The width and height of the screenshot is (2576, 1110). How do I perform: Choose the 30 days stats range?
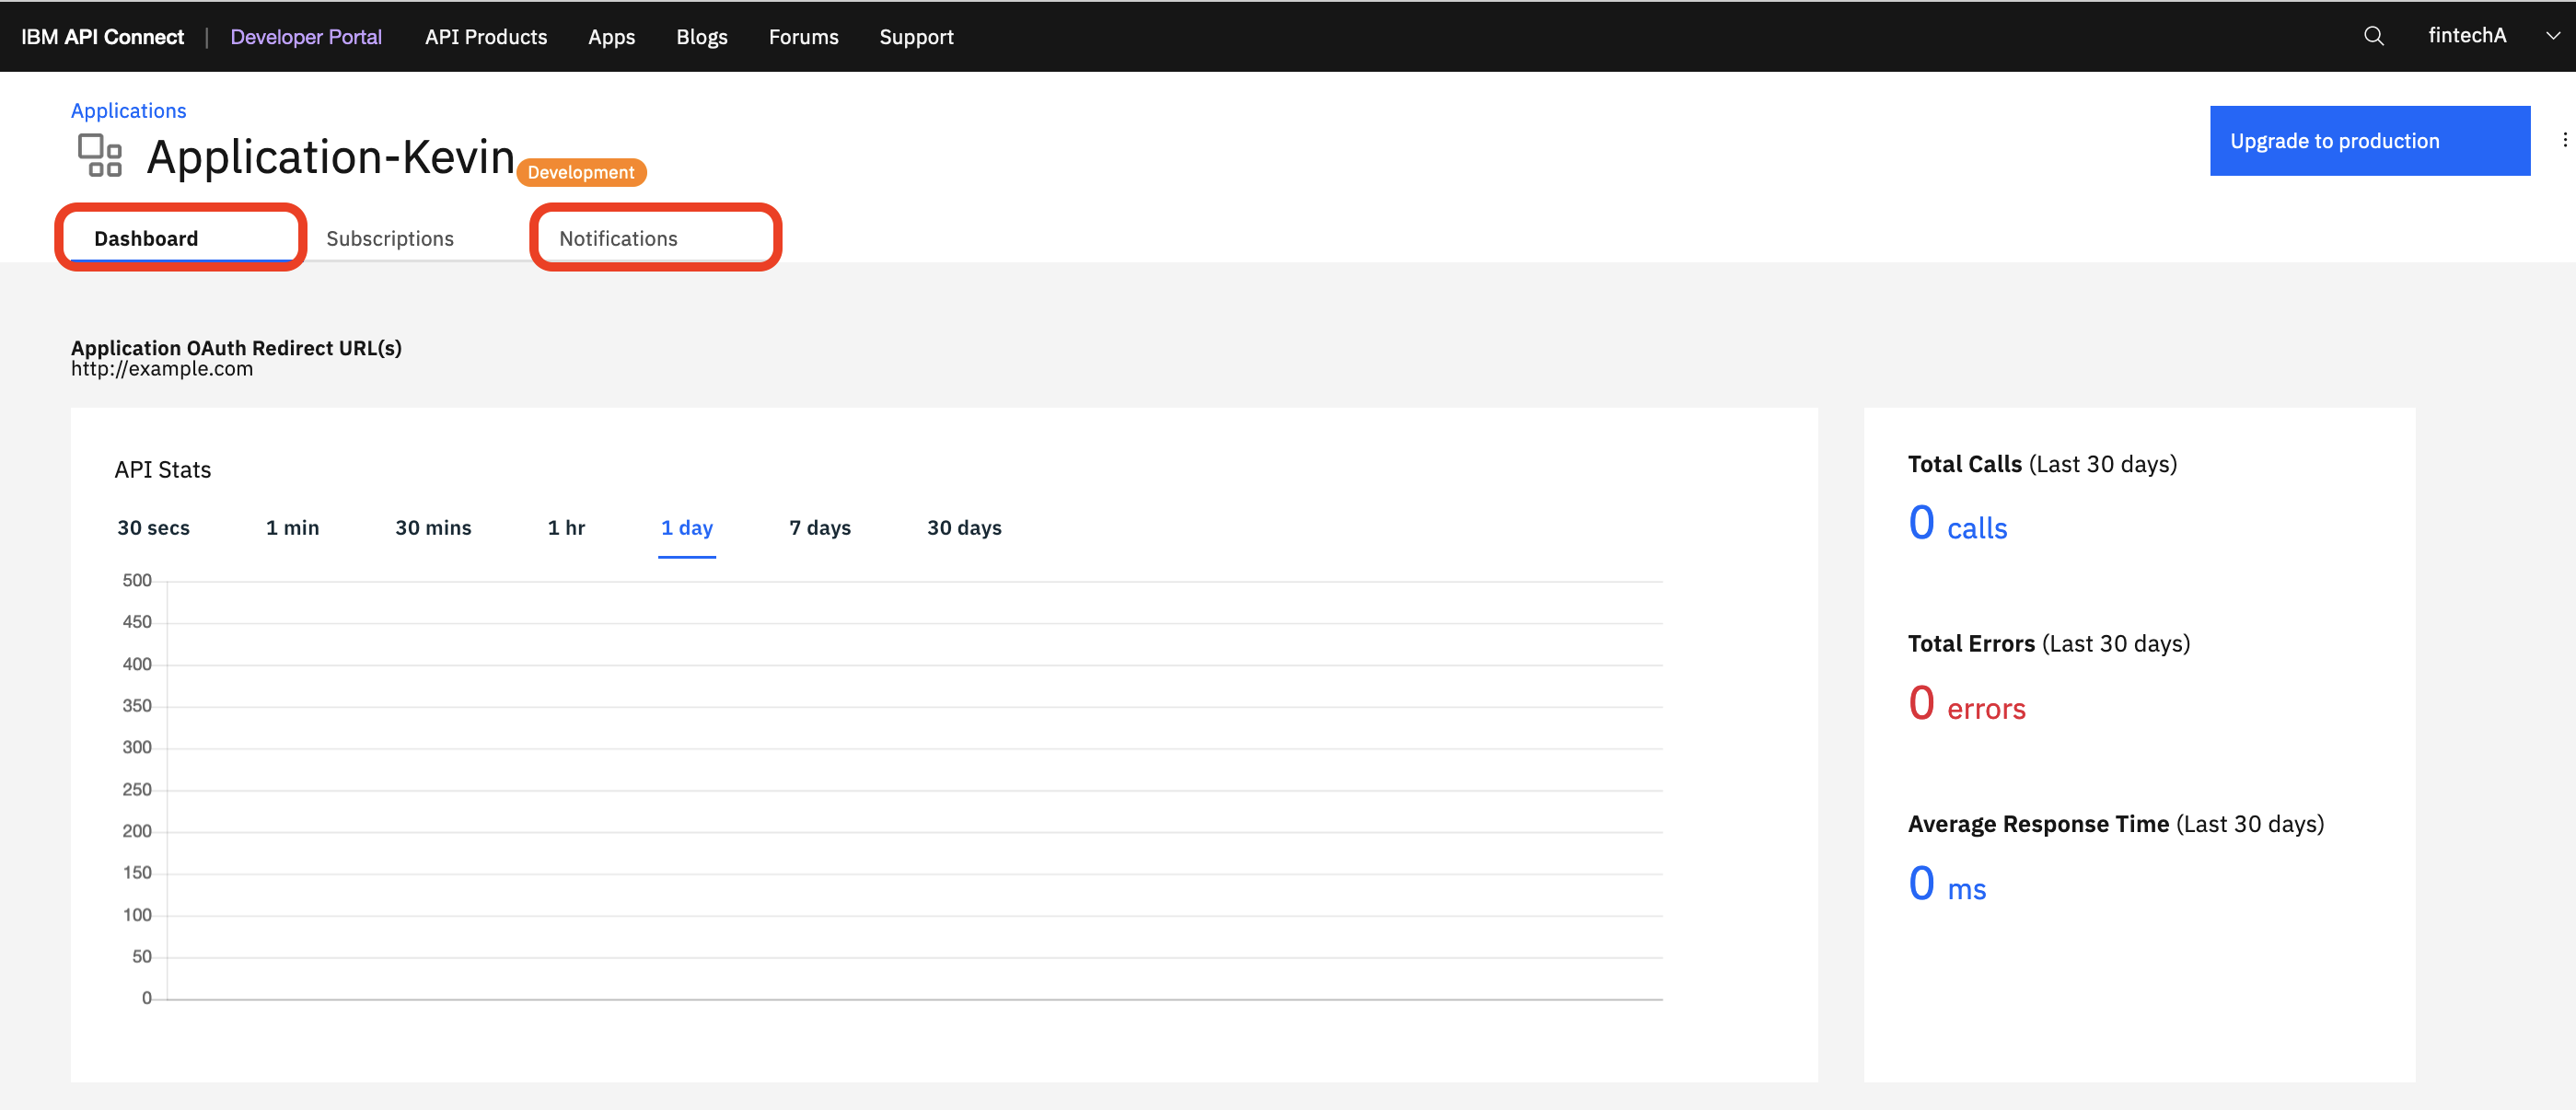click(x=963, y=528)
